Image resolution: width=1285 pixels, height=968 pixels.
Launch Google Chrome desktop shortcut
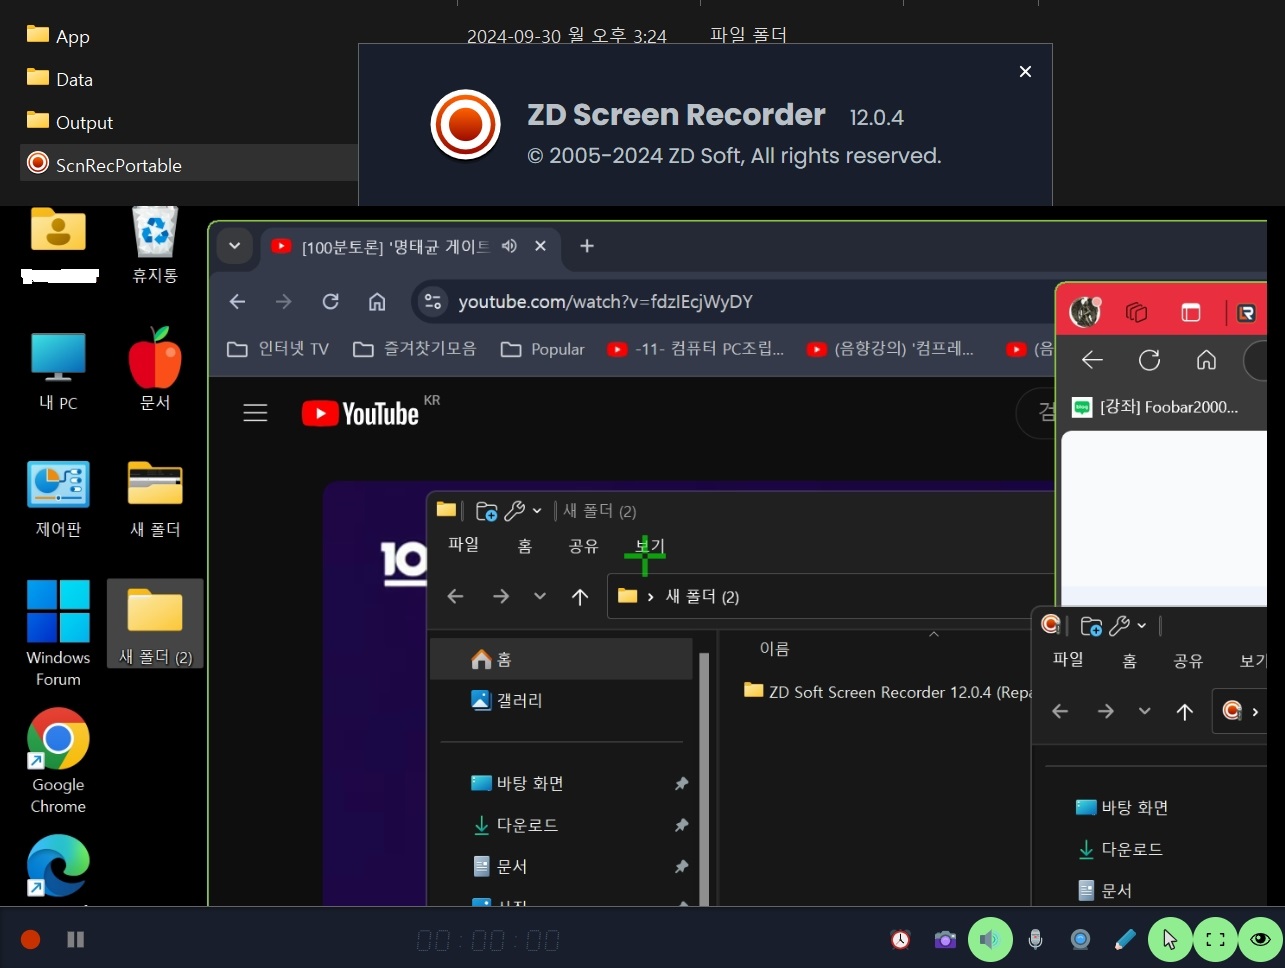pos(58,761)
